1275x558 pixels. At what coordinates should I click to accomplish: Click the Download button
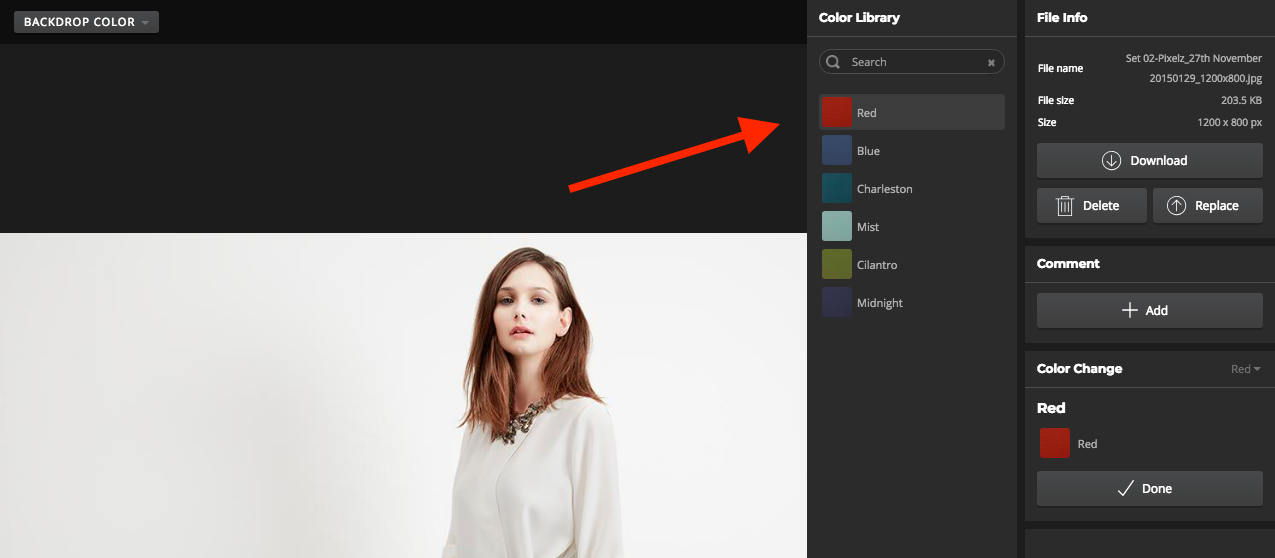coord(1149,161)
